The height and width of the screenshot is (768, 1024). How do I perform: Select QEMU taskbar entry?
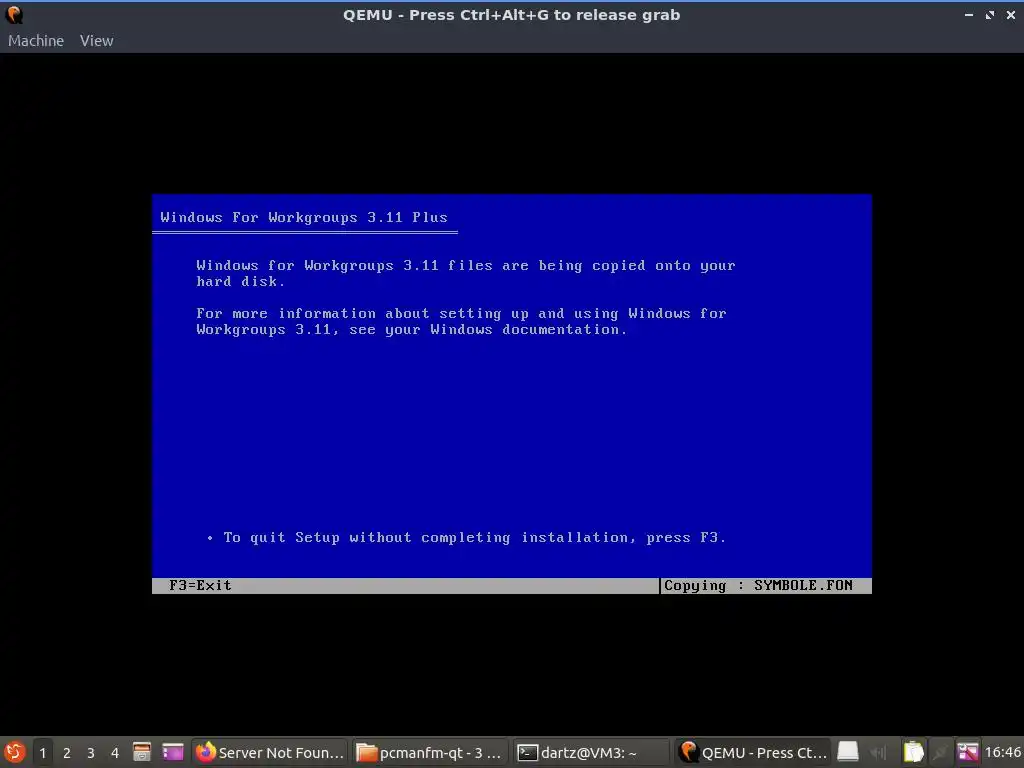click(751, 752)
